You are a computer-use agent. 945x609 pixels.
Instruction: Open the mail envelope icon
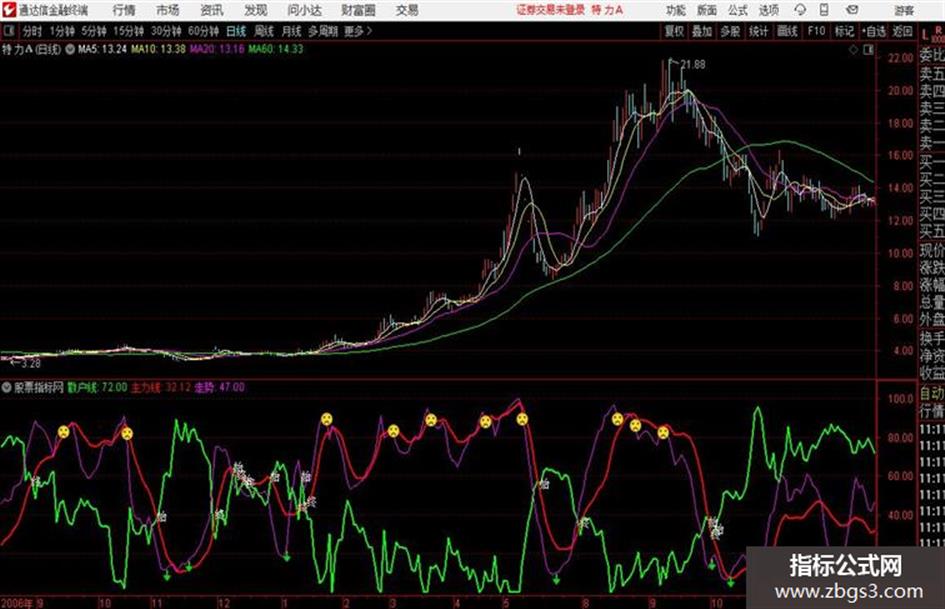[x=852, y=10]
